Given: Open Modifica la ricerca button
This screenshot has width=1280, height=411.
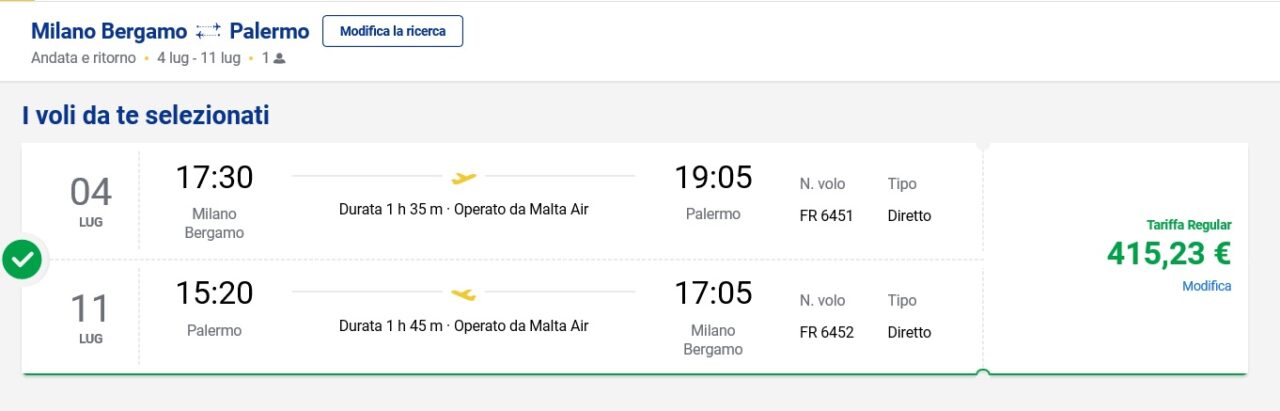Looking at the screenshot, I should 392,31.
